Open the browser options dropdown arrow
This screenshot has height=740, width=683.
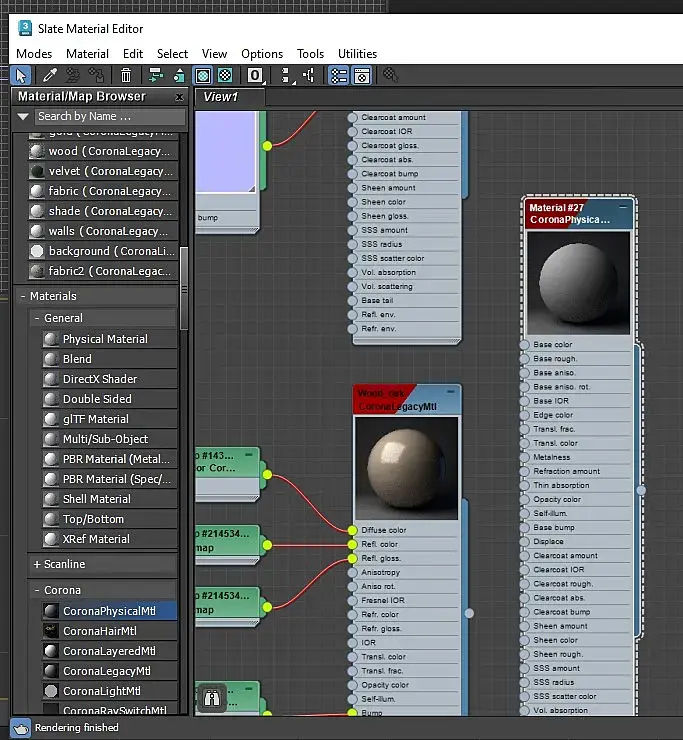(x=23, y=117)
